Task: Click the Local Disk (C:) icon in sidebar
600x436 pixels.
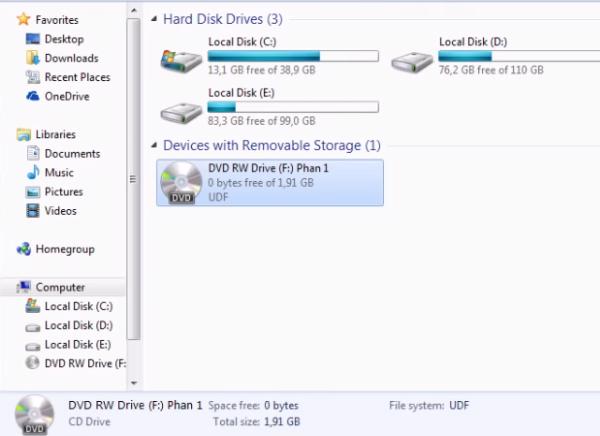Action: (x=33, y=306)
